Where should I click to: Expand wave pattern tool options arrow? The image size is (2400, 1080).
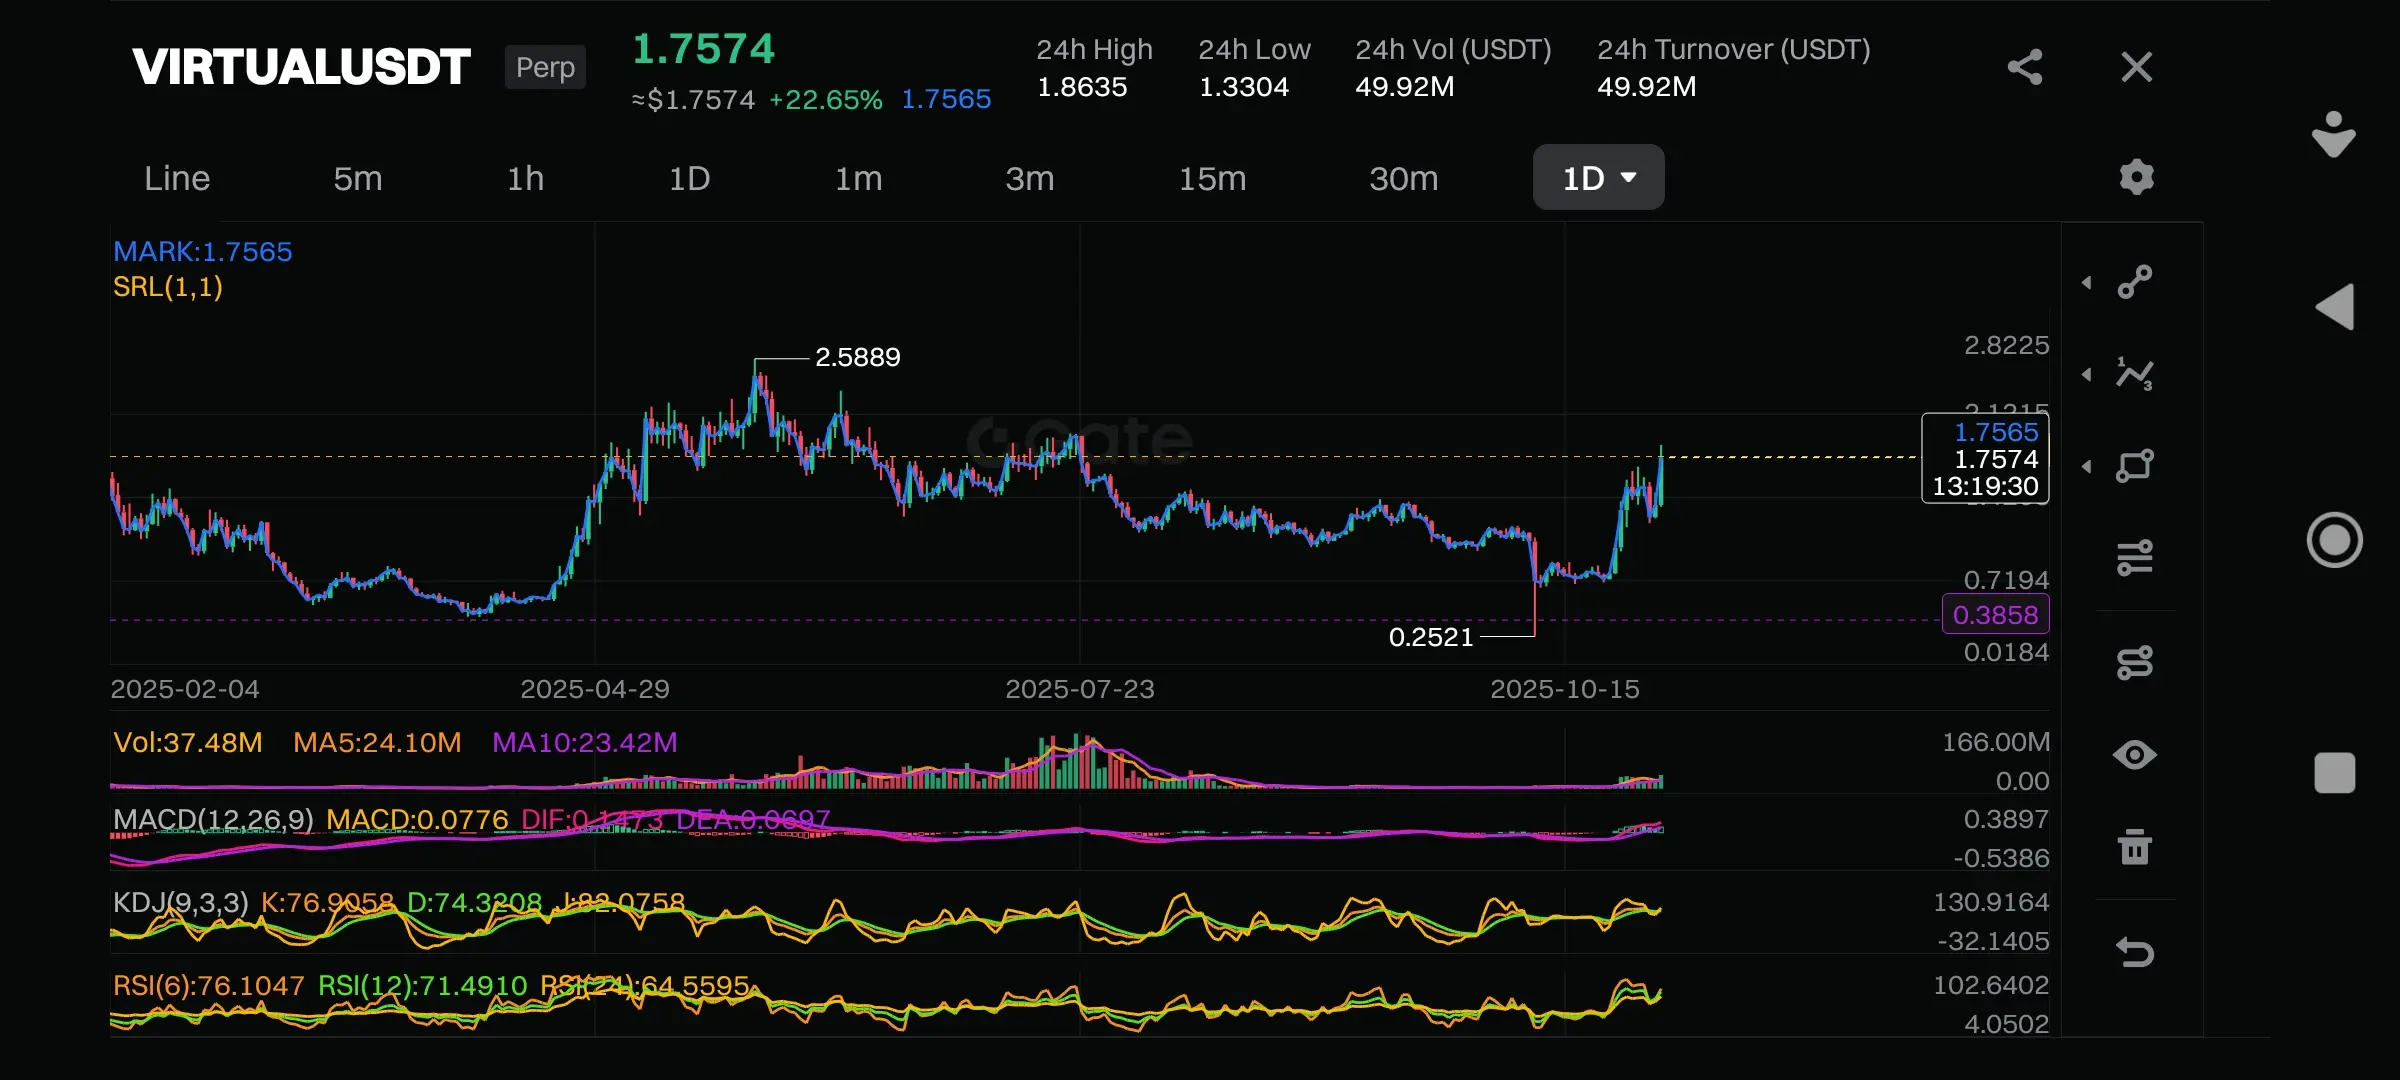point(2087,375)
